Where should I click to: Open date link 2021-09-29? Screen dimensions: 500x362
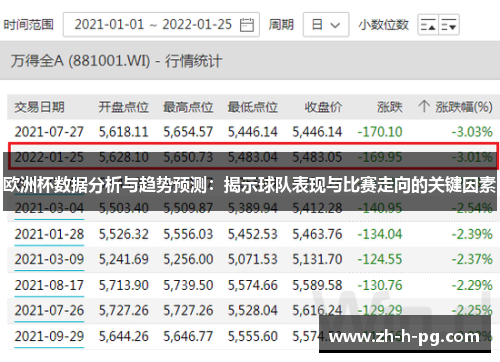point(49,336)
